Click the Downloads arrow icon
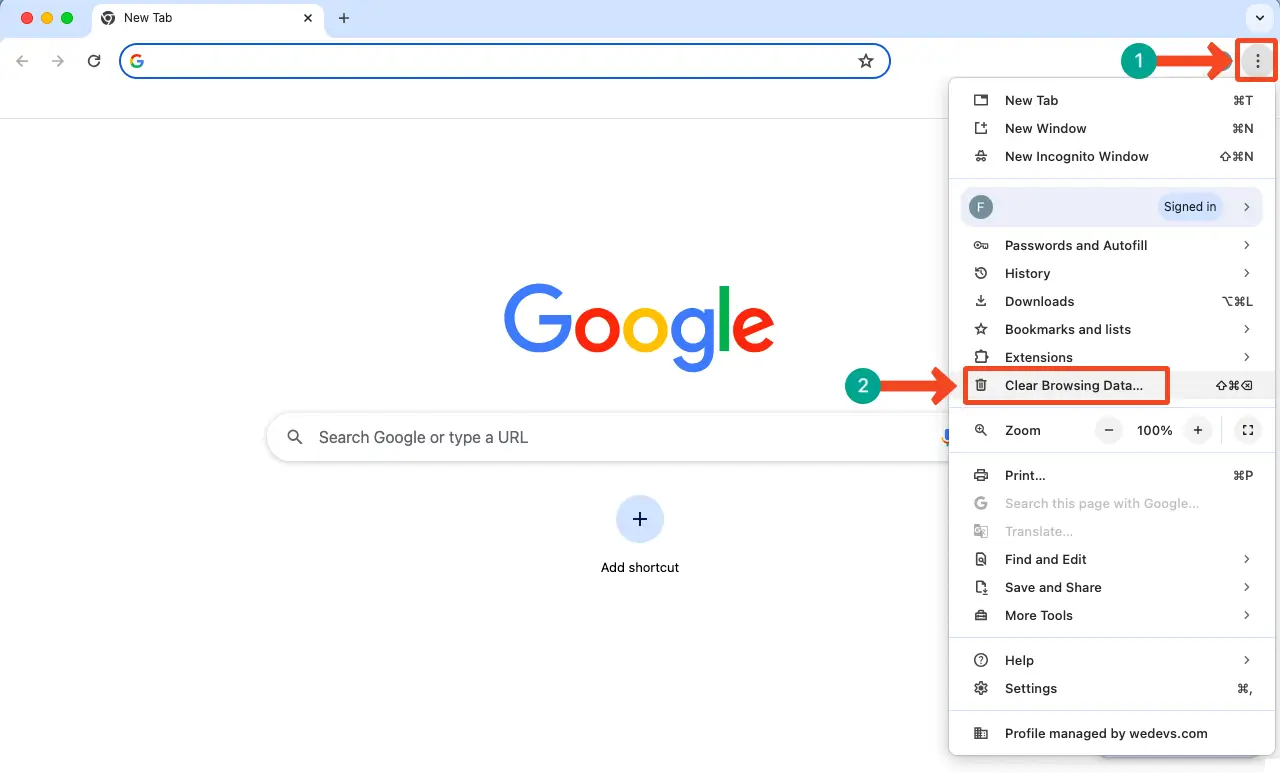Screen dimensions: 1280x773 (x=981, y=301)
